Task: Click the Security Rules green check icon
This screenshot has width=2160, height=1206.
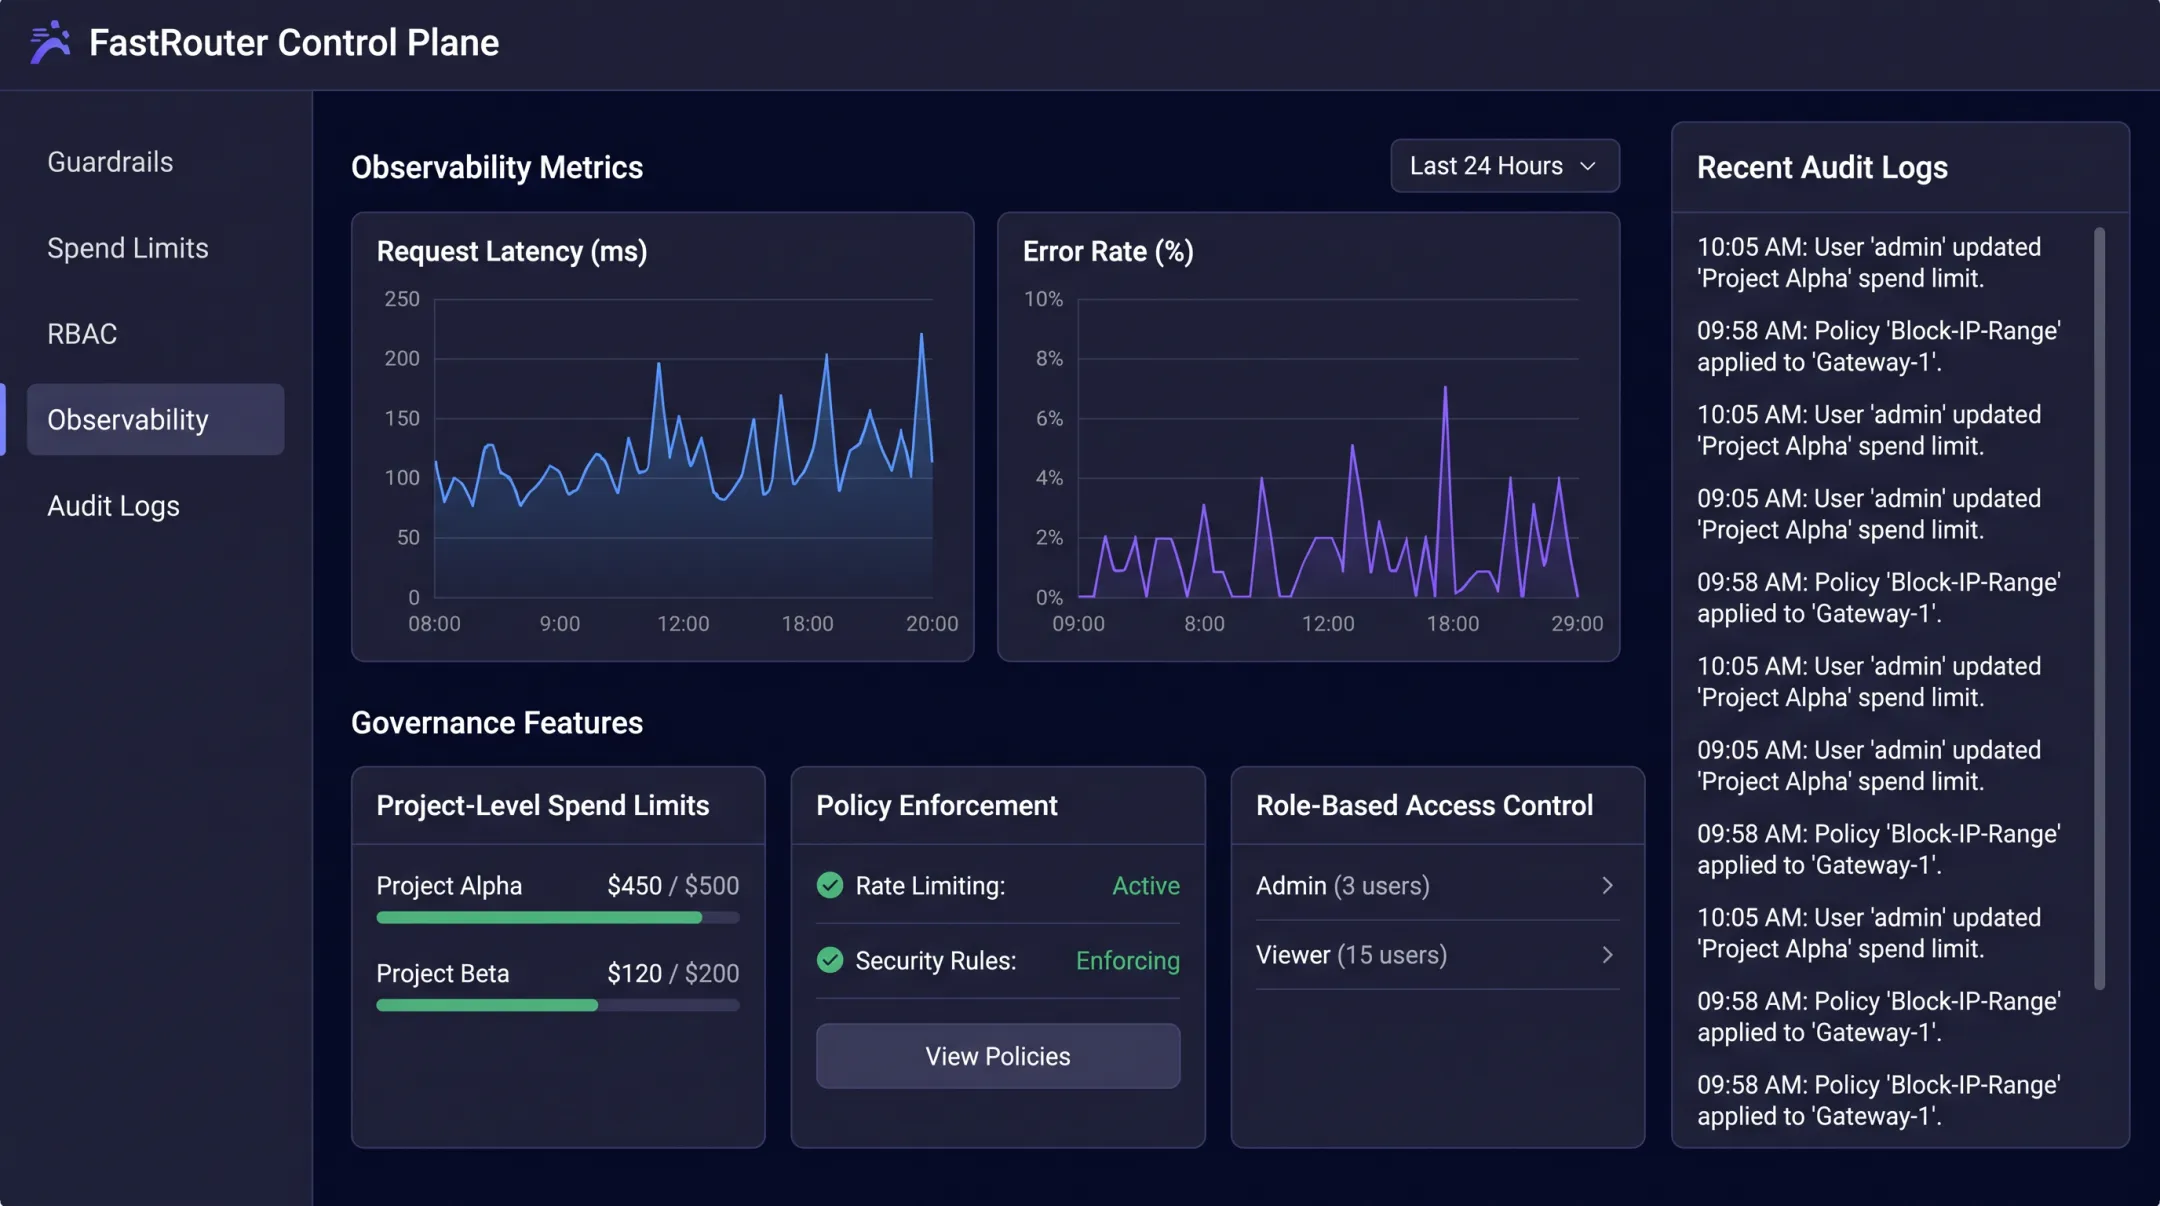Action: click(830, 960)
